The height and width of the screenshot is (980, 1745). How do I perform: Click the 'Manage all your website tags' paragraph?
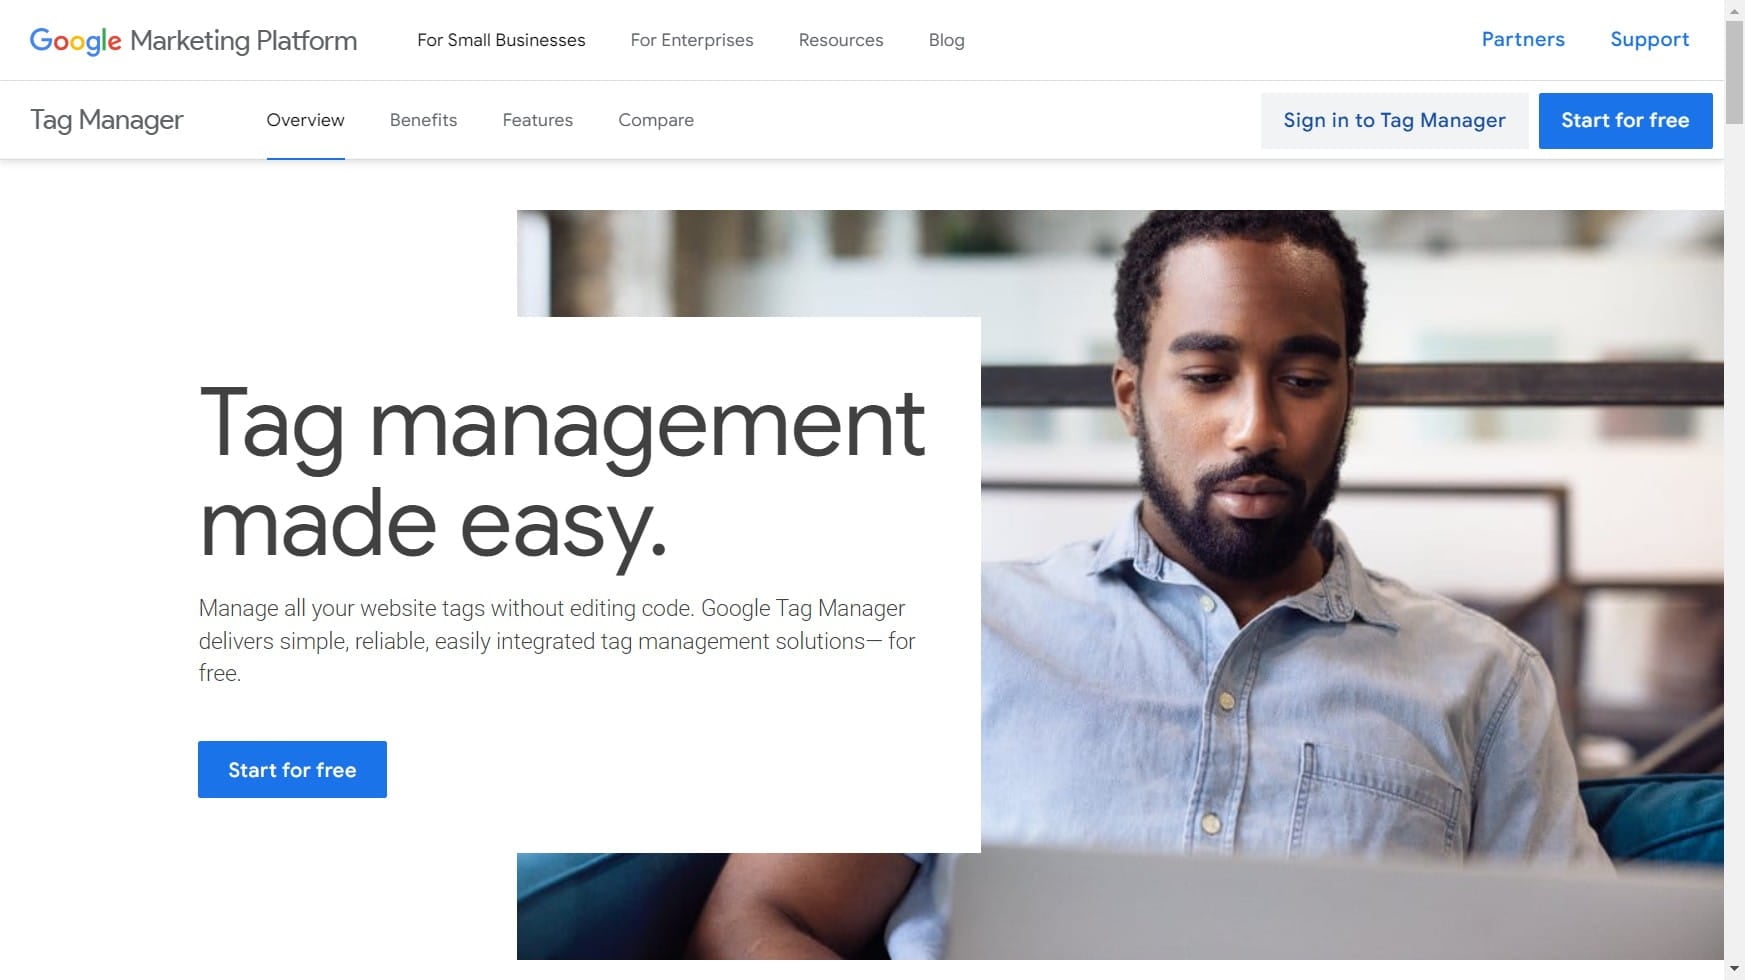point(557,640)
